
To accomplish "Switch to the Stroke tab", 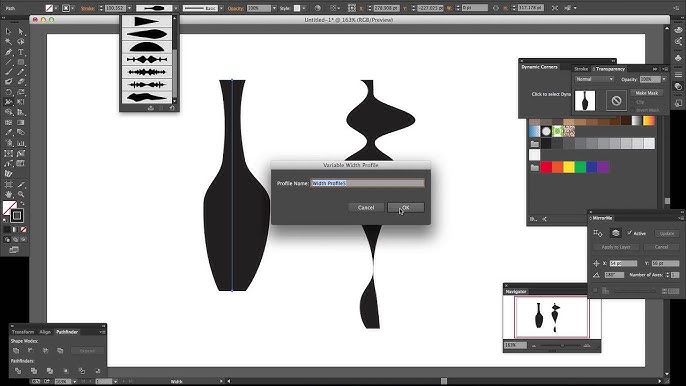I will tap(581, 69).
